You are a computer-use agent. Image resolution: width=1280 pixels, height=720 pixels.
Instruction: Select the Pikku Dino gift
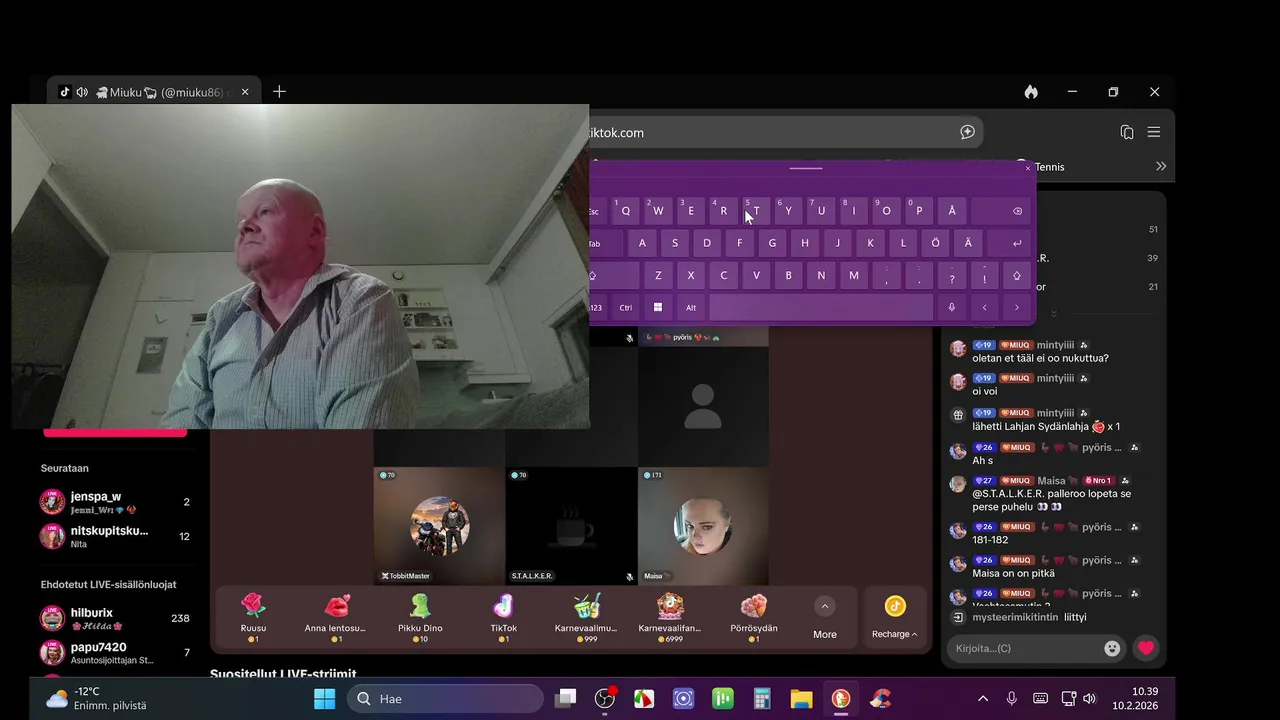pyautogui.click(x=419, y=617)
